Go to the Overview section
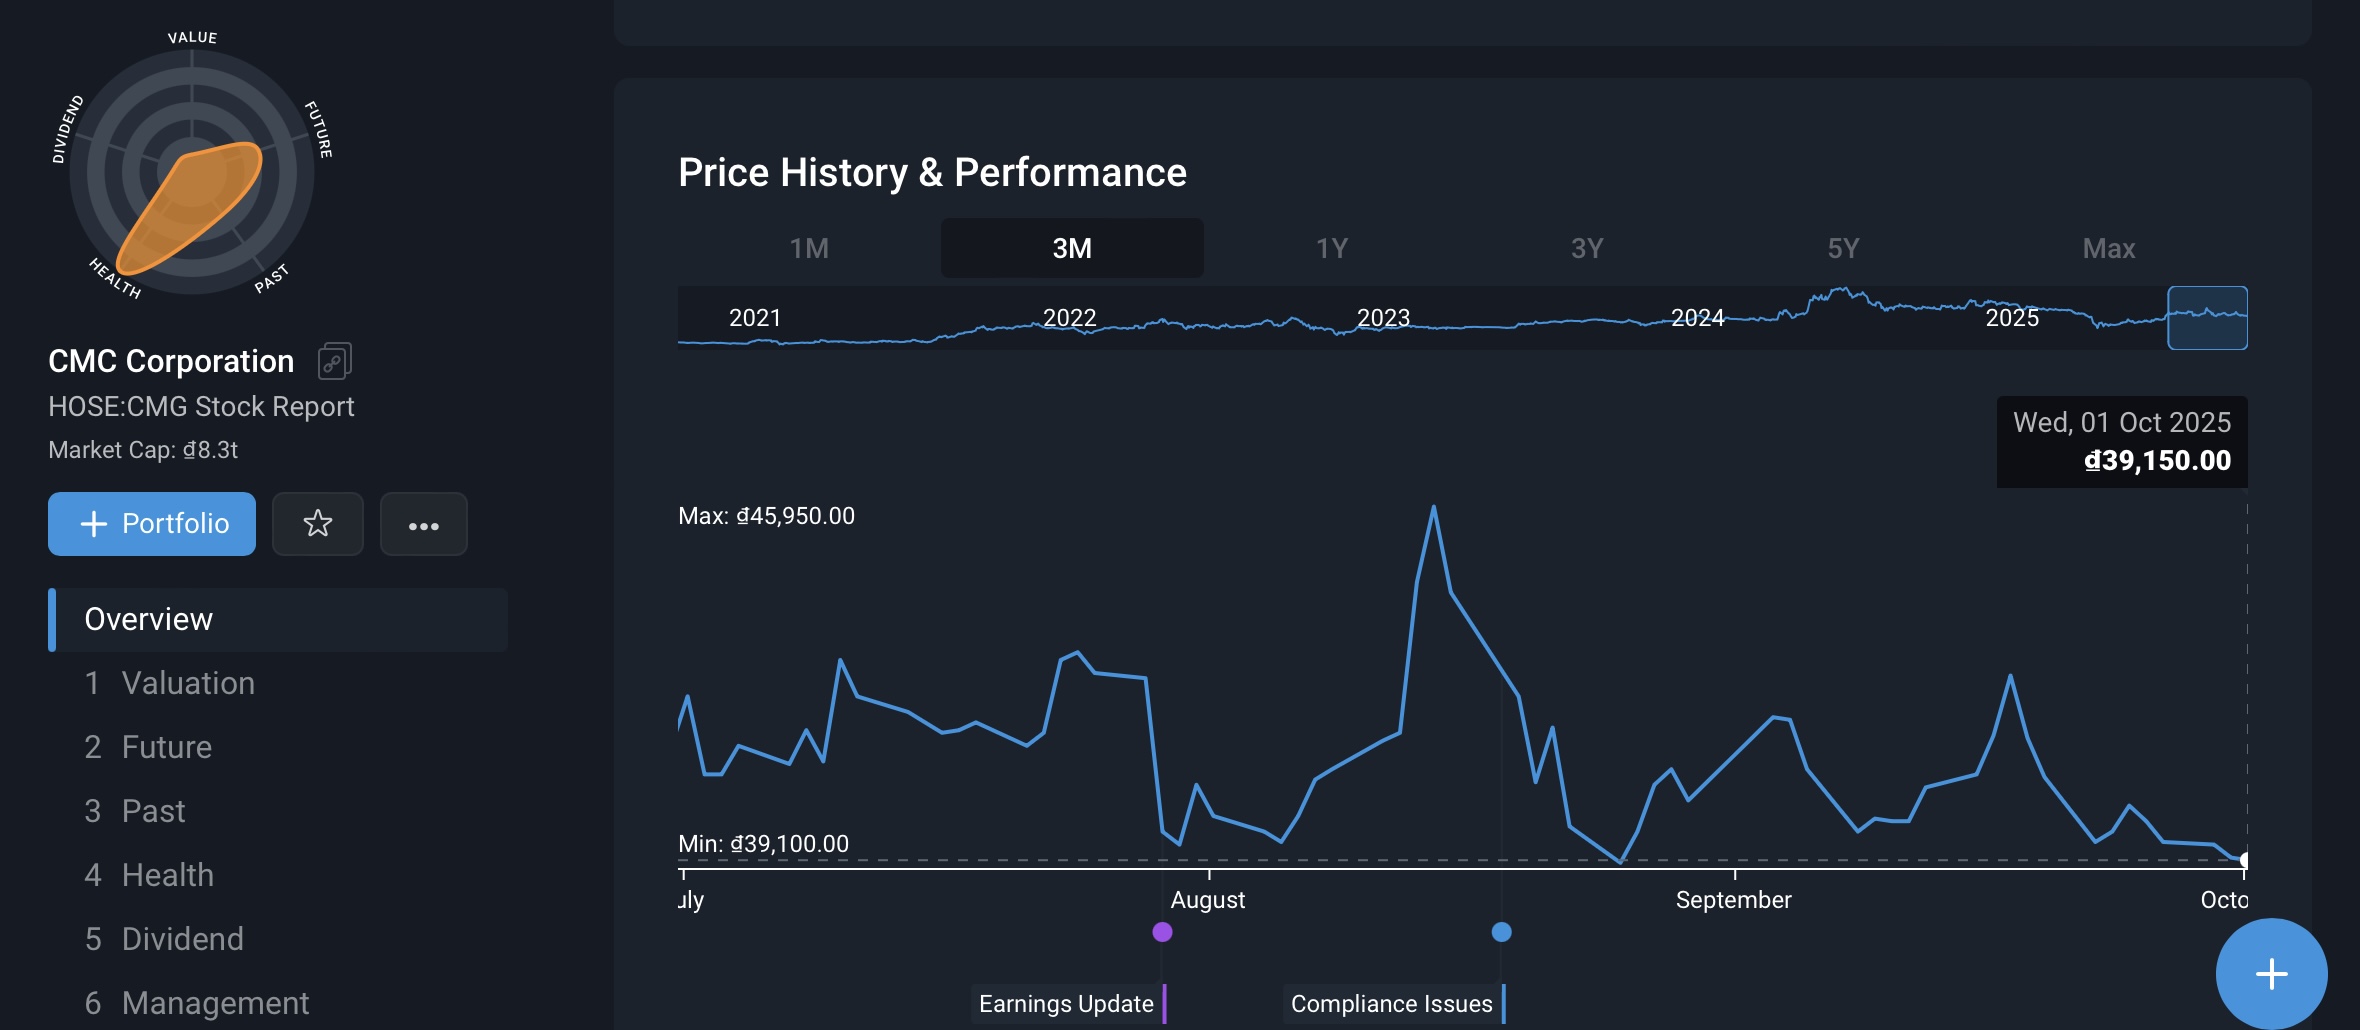The width and height of the screenshot is (2360, 1030). pos(149,619)
